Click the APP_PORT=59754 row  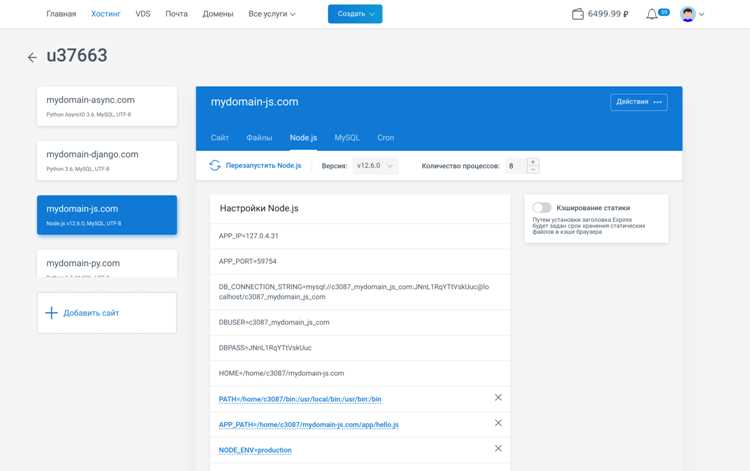point(360,261)
